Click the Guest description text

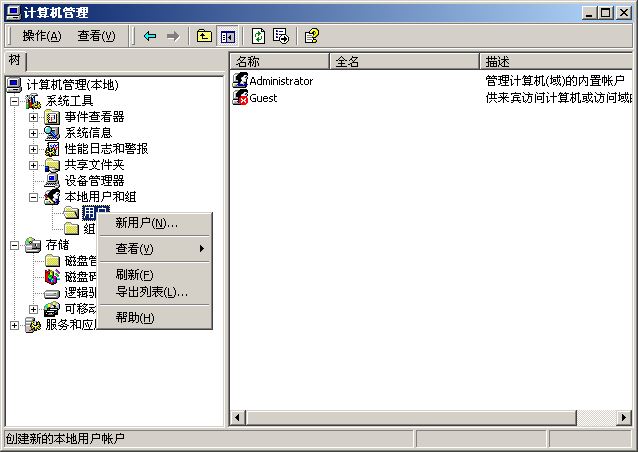[x=559, y=98]
